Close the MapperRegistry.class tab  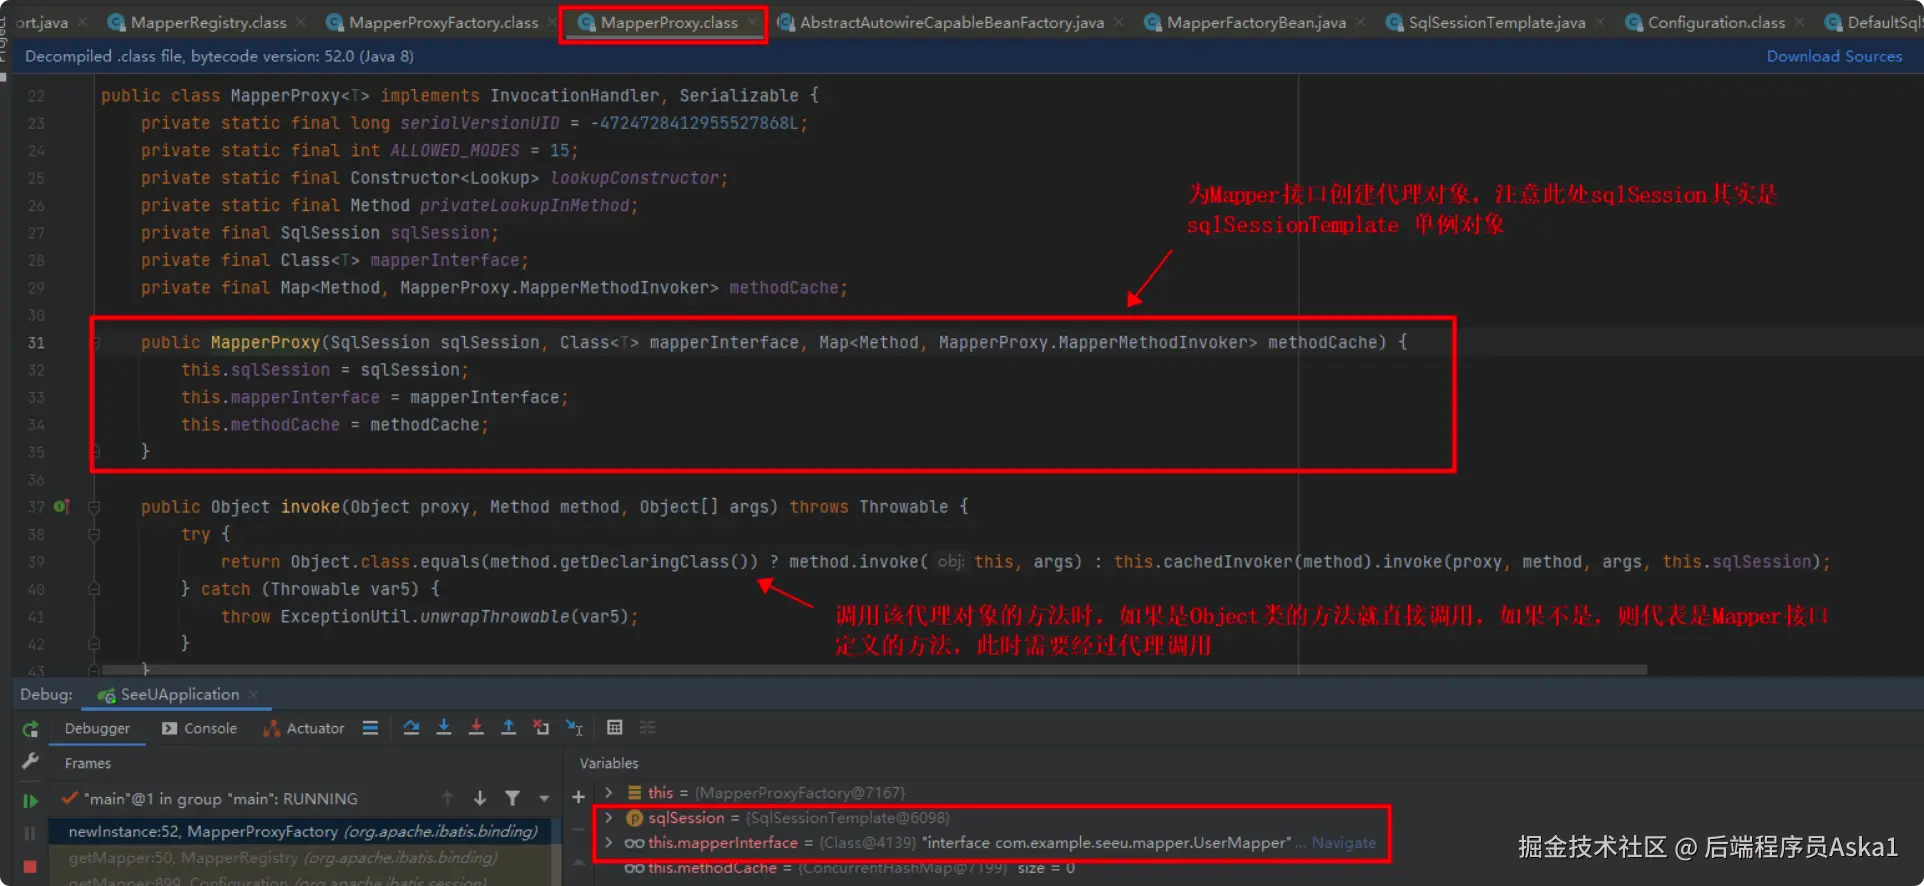(x=300, y=22)
